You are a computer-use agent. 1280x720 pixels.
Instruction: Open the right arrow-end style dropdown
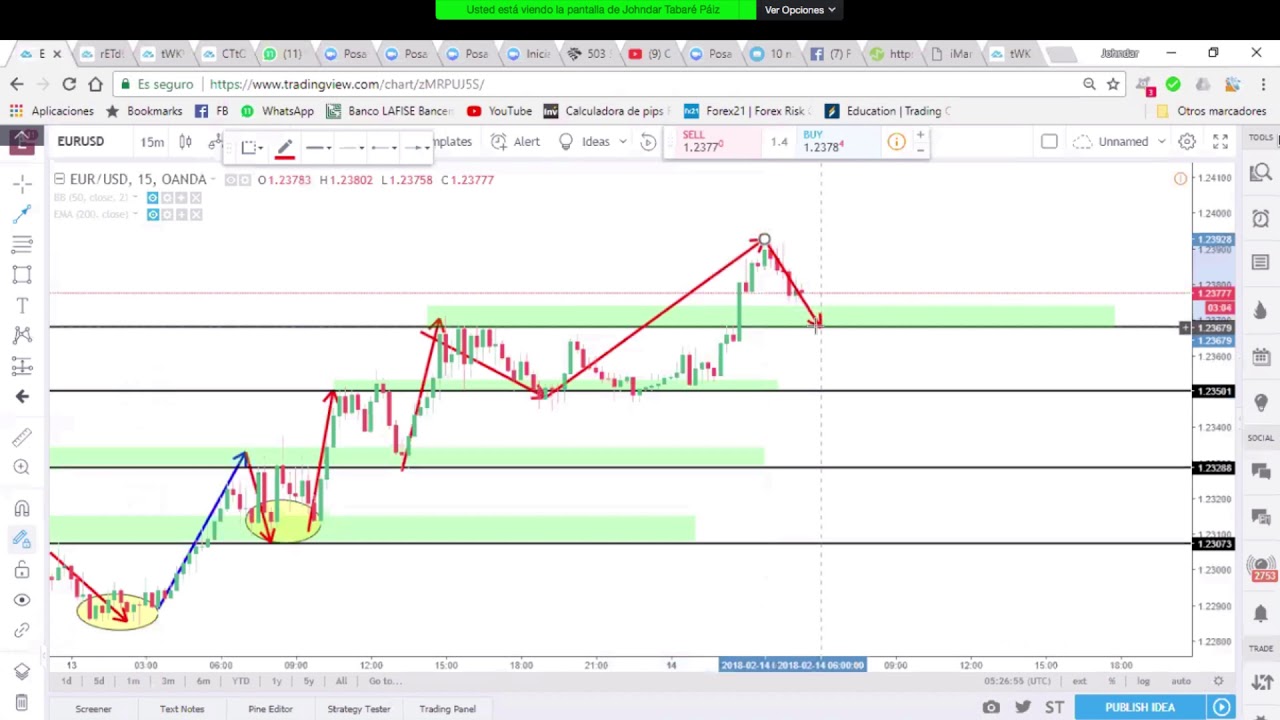(x=416, y=148)
